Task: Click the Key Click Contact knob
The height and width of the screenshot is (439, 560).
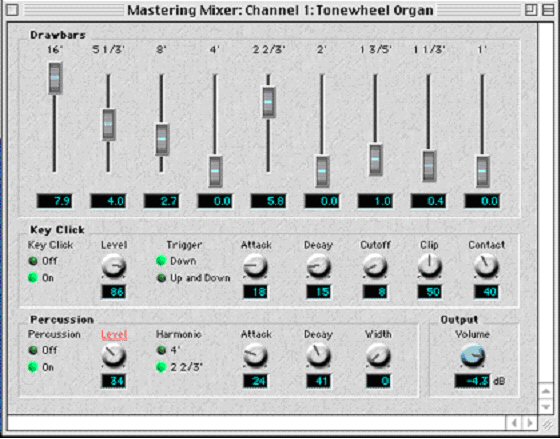Action: click(486, 266)
